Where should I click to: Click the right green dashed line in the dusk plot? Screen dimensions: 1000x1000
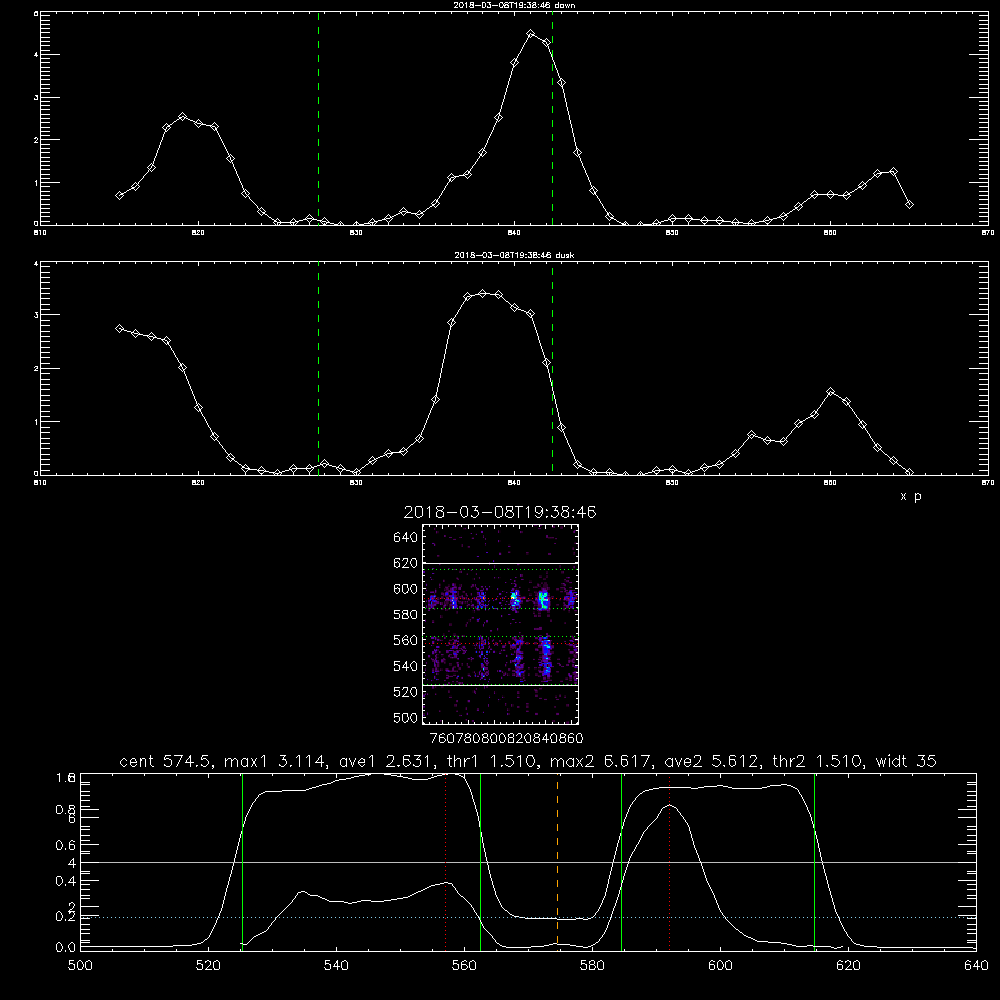click(x=552, y=369)
